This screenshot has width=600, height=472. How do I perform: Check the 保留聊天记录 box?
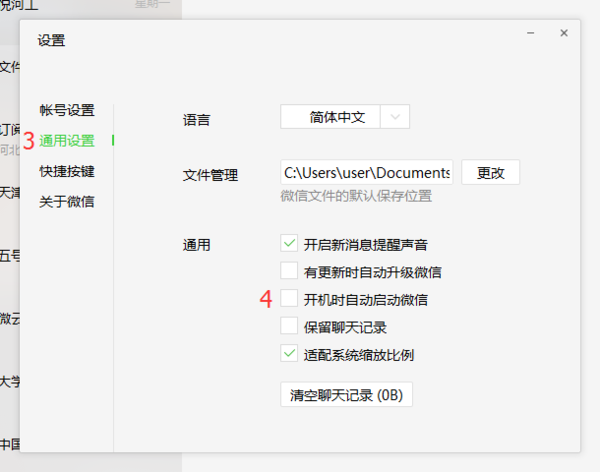click(289, 326)
